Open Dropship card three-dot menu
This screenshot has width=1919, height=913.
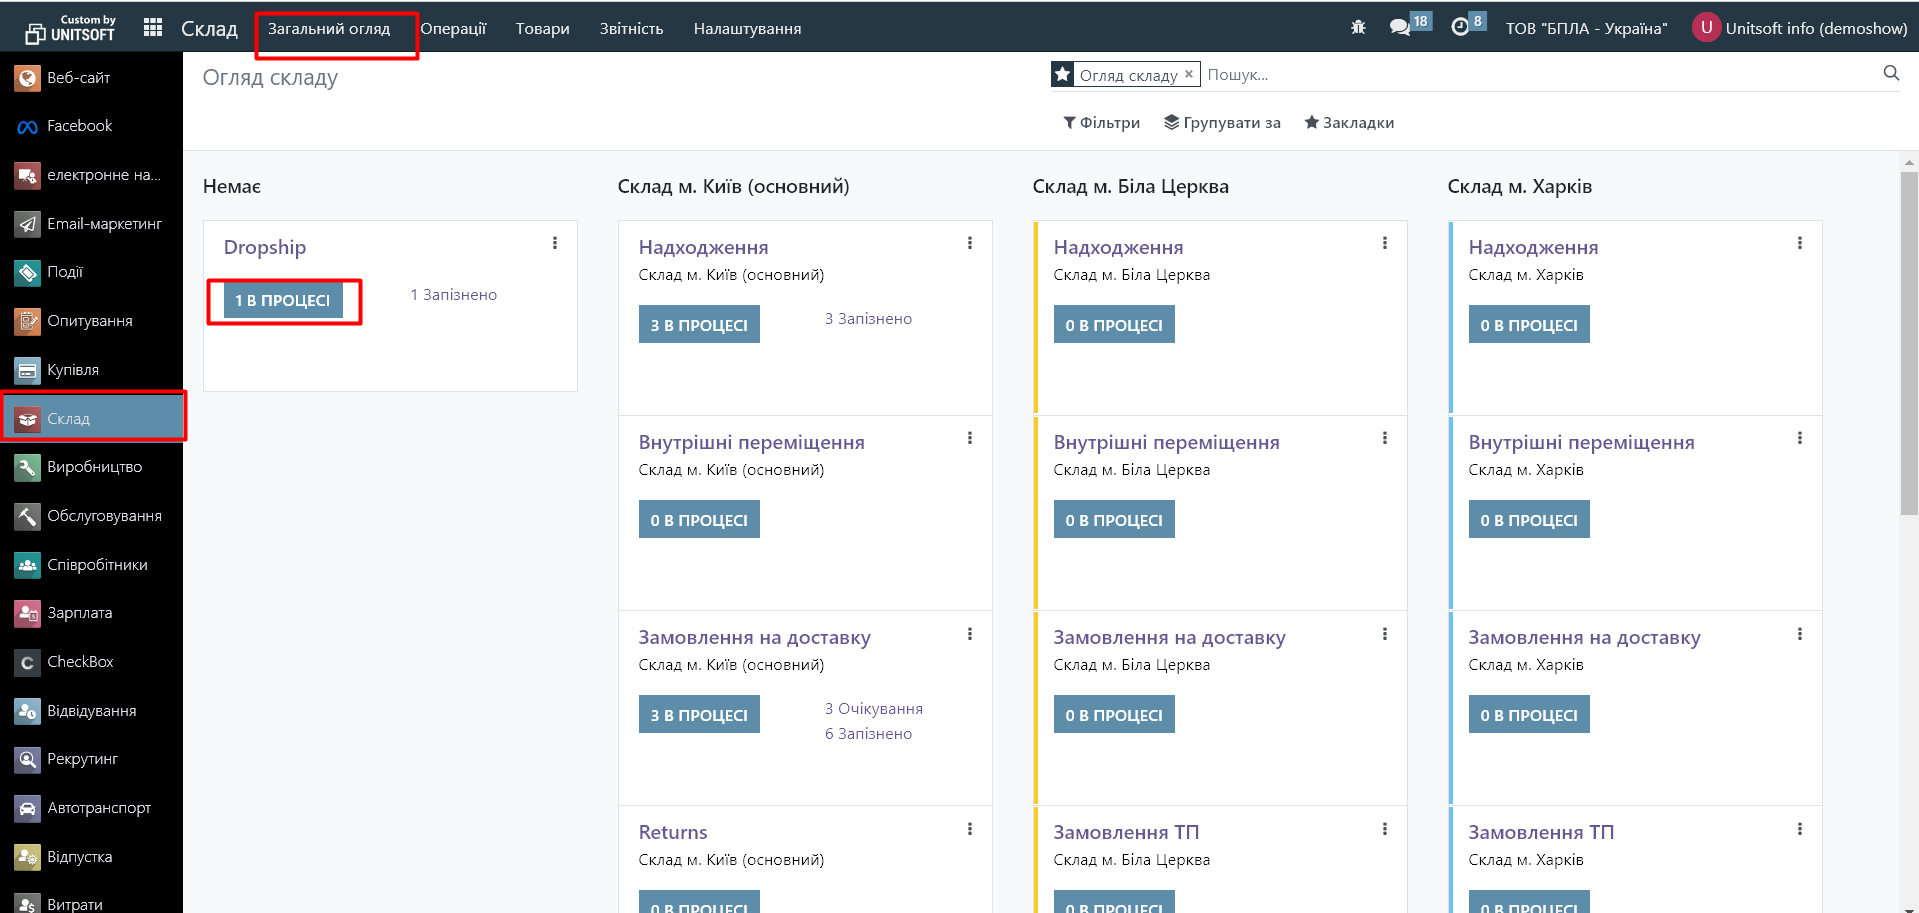point(555,243)
